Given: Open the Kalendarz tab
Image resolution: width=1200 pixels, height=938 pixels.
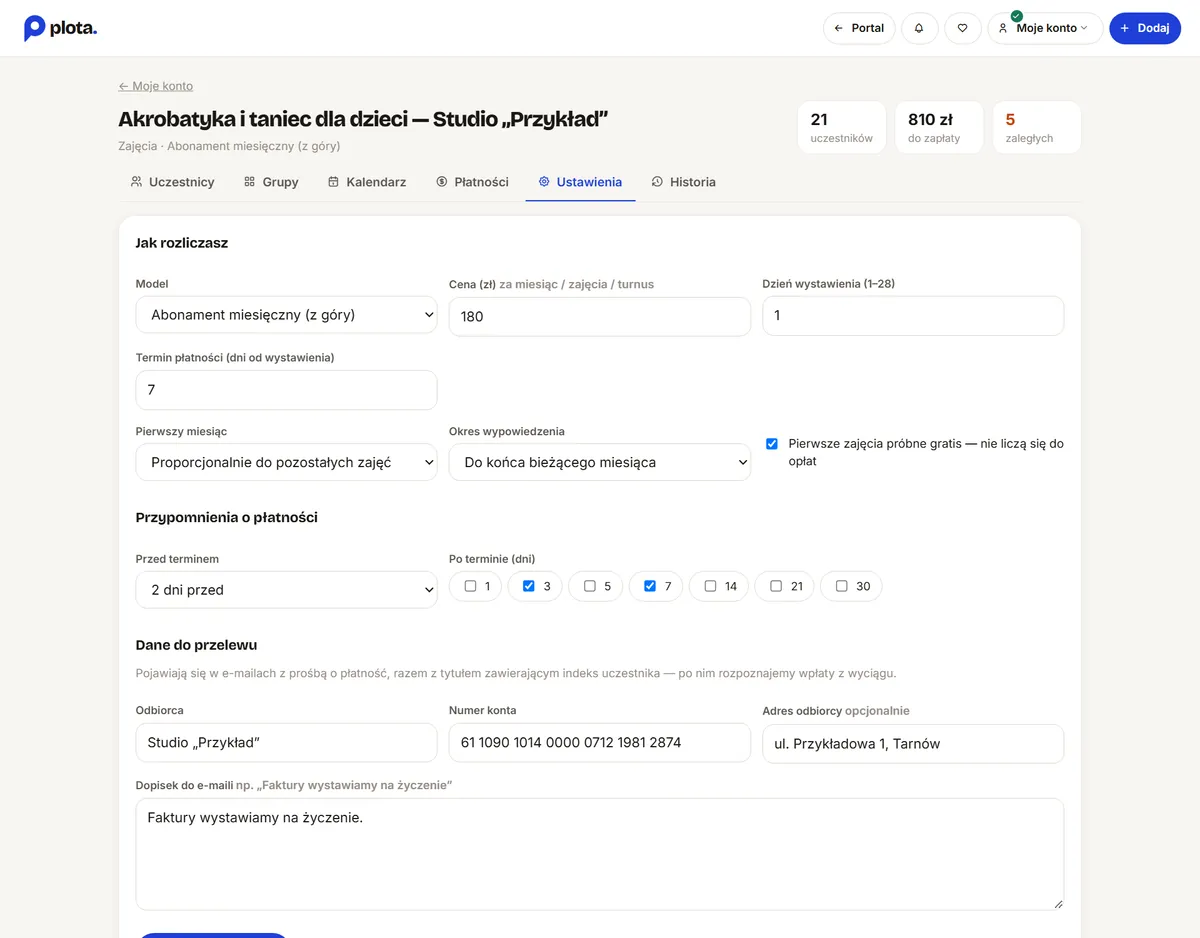Looking at the screenshot, I should pyautogui.click(x=367, y=182).
